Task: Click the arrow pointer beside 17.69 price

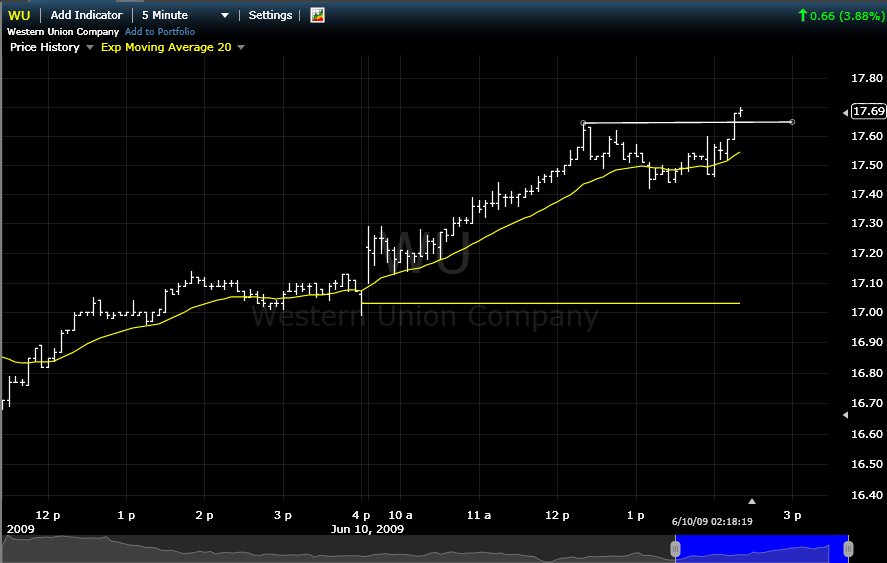Action: [x=846, y=113]
